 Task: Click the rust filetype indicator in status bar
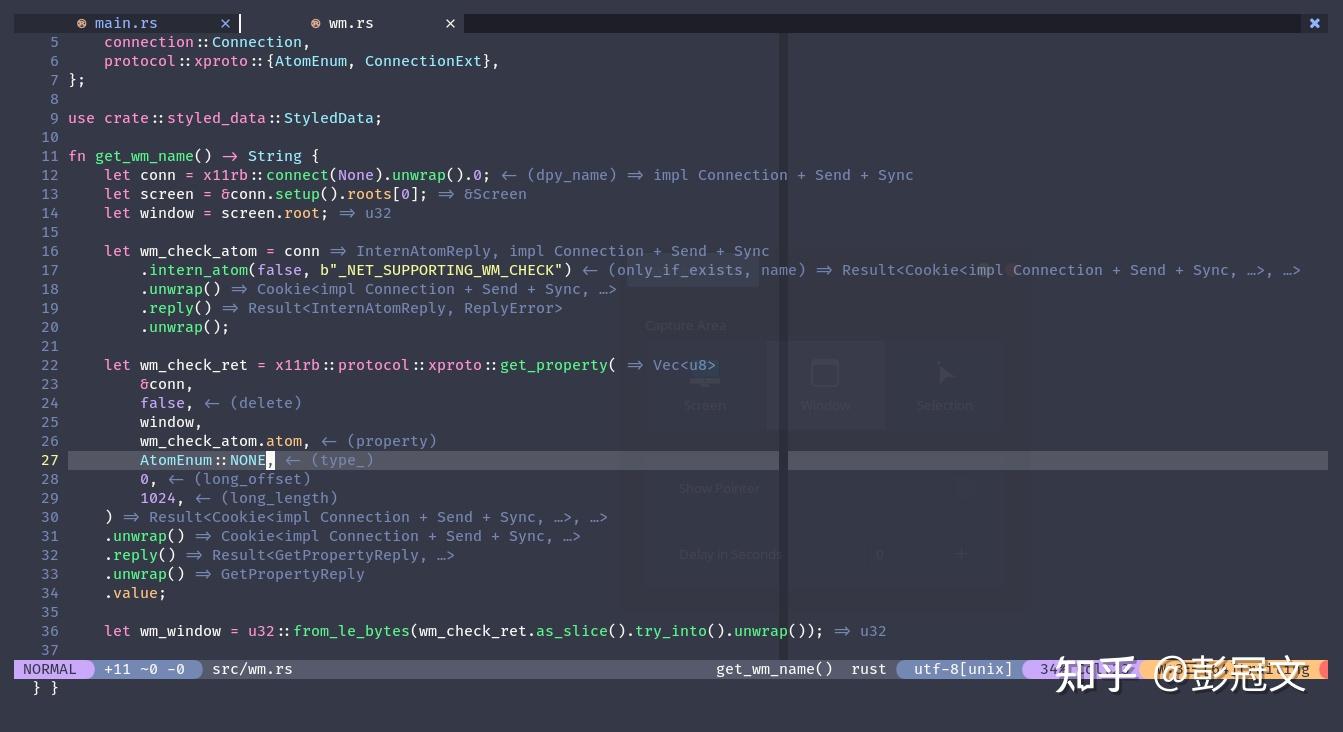[868, 669]
